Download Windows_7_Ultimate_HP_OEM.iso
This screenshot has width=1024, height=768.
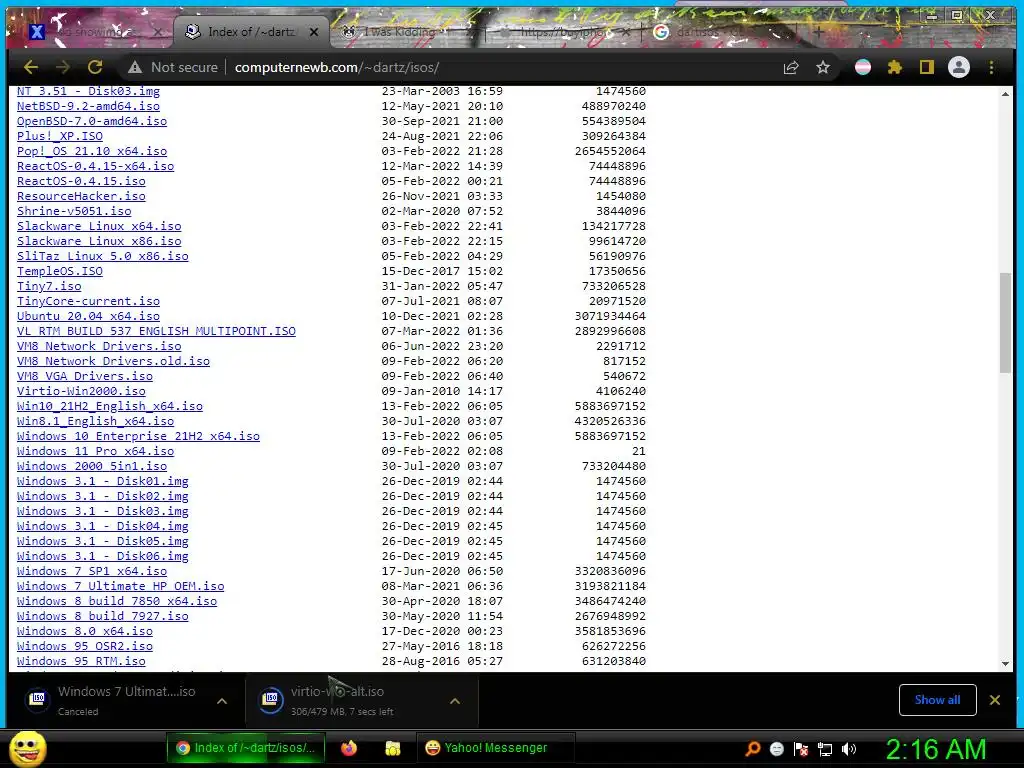click(120, 586)
